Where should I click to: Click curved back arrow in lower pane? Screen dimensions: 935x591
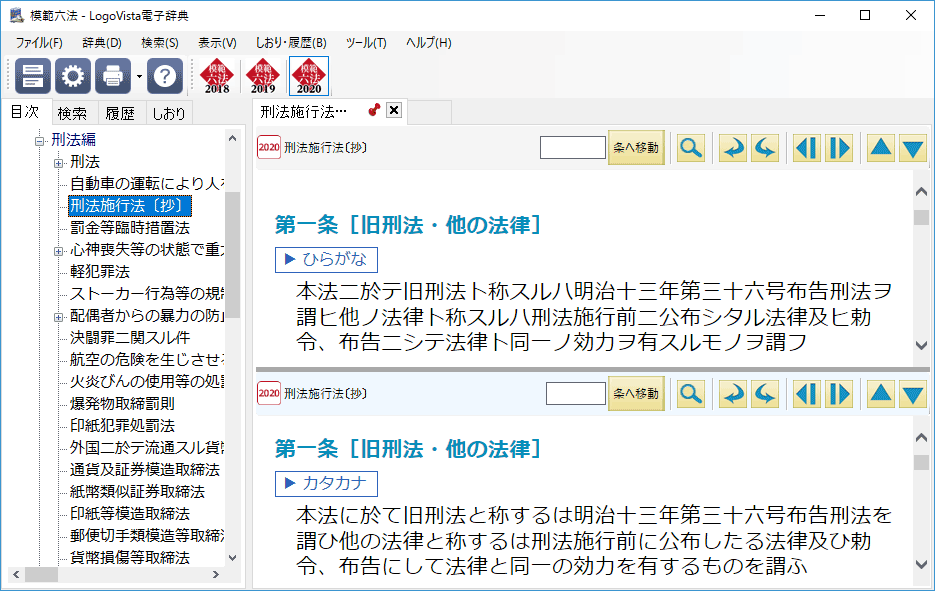pos(733,394)
